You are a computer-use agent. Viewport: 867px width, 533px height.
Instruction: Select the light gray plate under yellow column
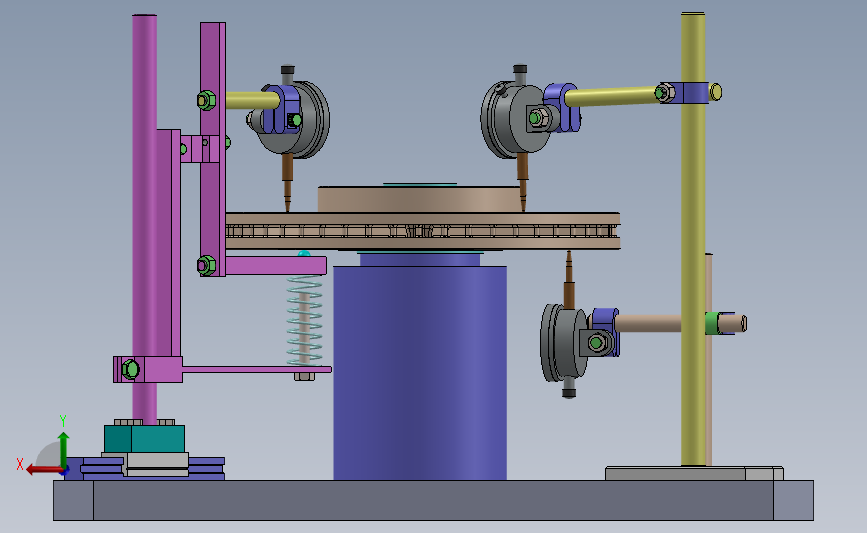pos(694,473)
